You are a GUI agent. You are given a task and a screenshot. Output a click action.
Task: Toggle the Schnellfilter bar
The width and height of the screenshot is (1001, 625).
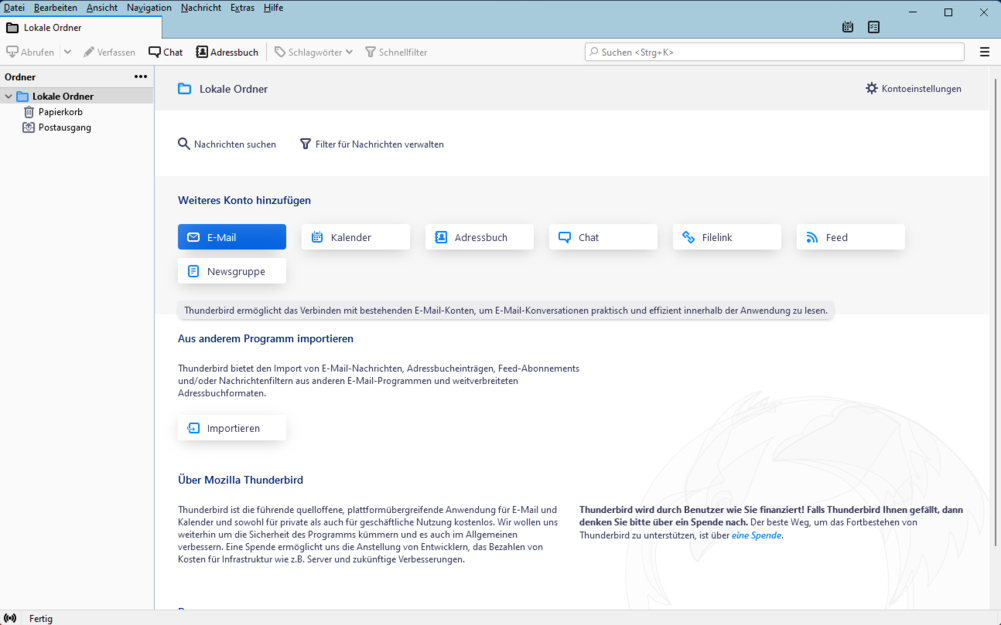click(395, 52)
